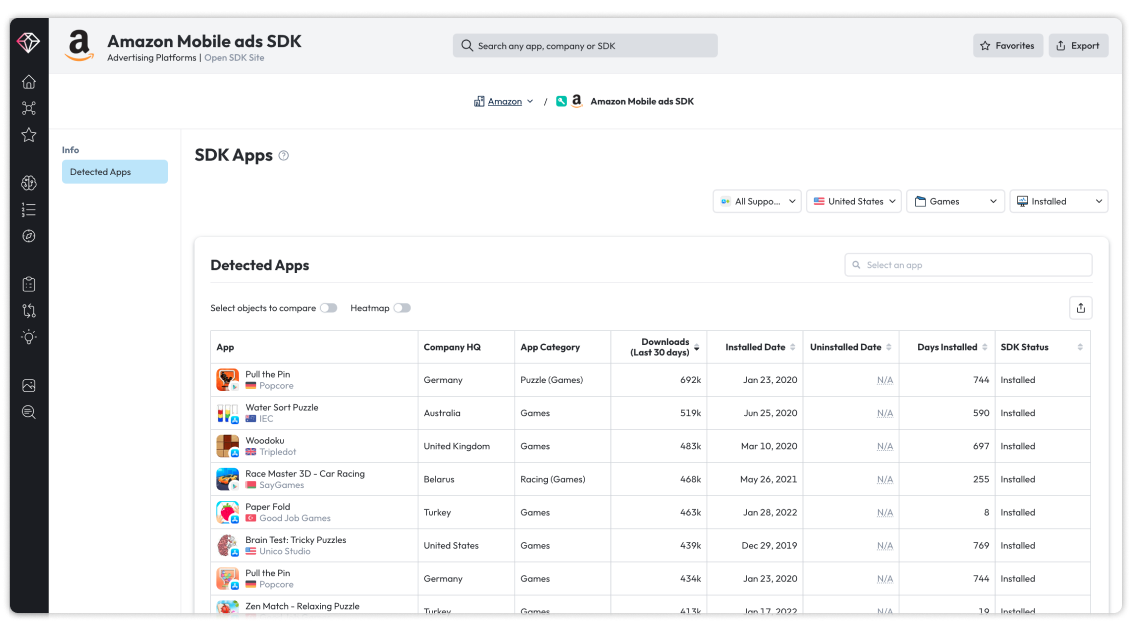Open United States country dropdown
Image resolution: width=1132 pixels, height=630 pixels.
coord(854,201)
